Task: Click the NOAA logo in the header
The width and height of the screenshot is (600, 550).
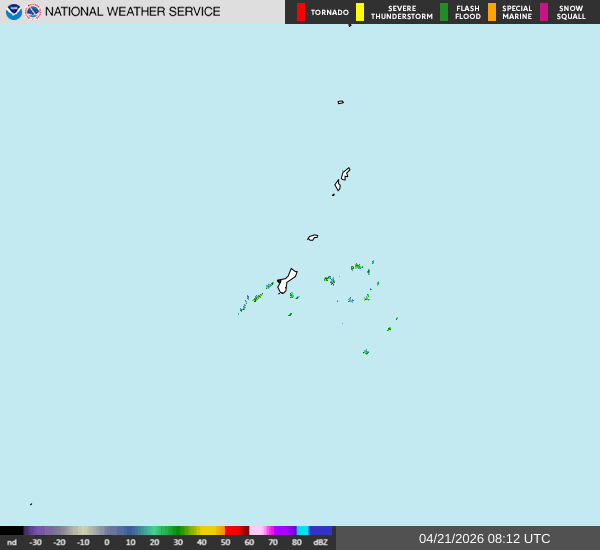Action: (13, 12)
